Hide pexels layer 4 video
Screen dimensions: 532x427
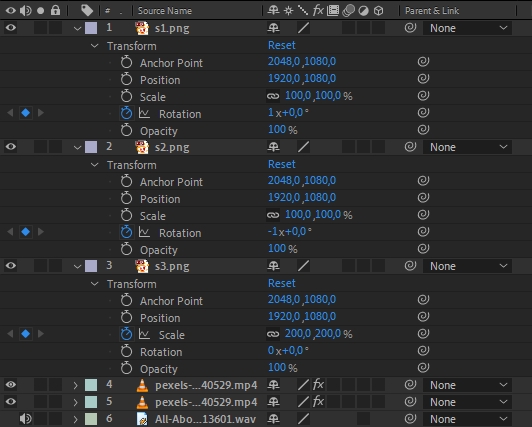coord(11,385)
